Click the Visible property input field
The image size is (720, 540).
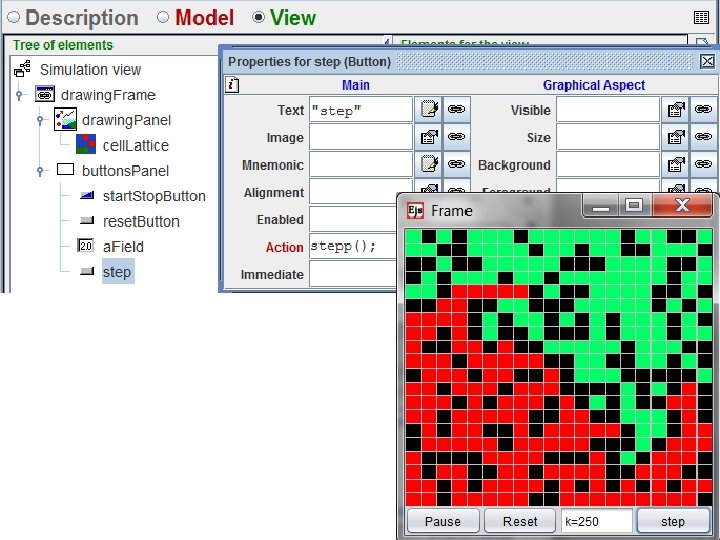pos(608,110)
